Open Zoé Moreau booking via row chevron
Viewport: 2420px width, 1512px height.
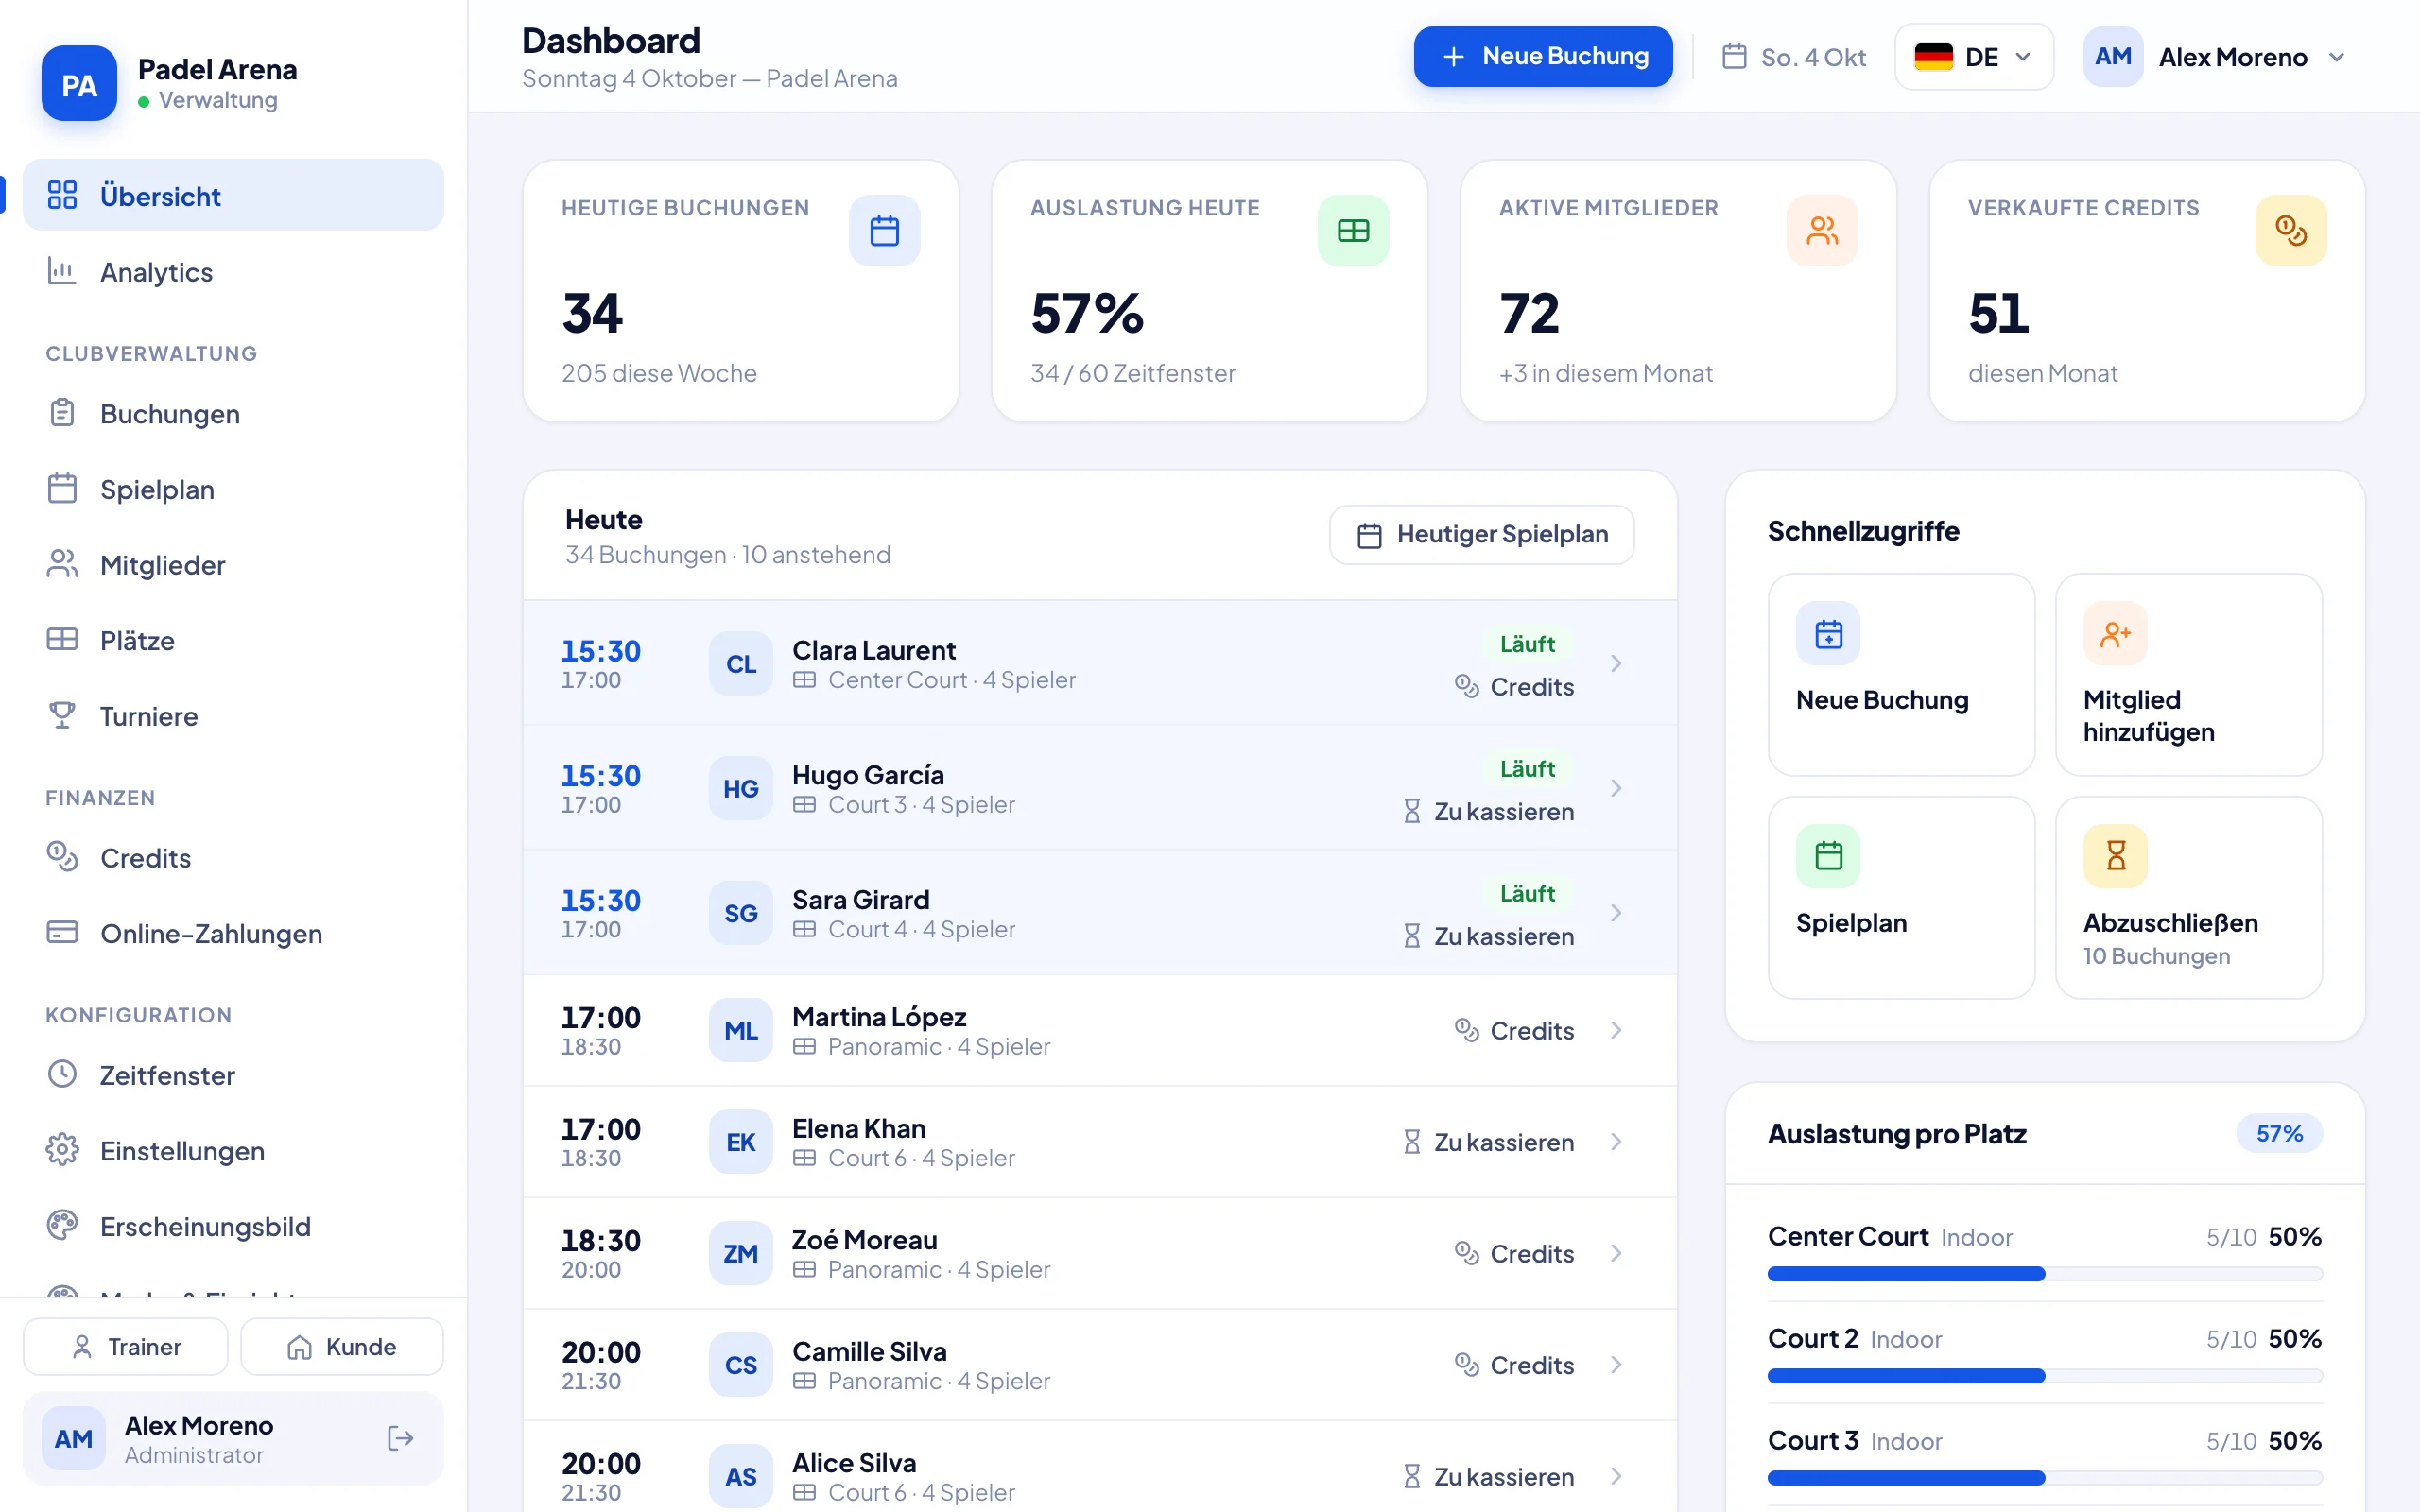click(x=1616, y=1254)
